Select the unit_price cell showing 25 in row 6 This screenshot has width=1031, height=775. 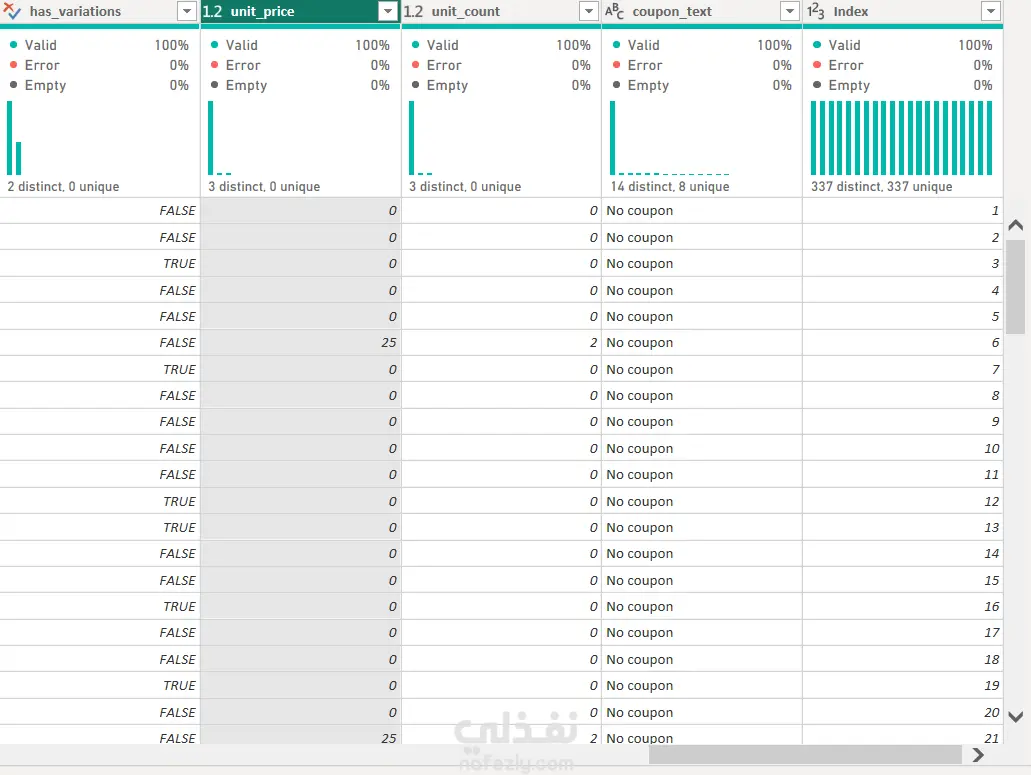coord(300,342)
